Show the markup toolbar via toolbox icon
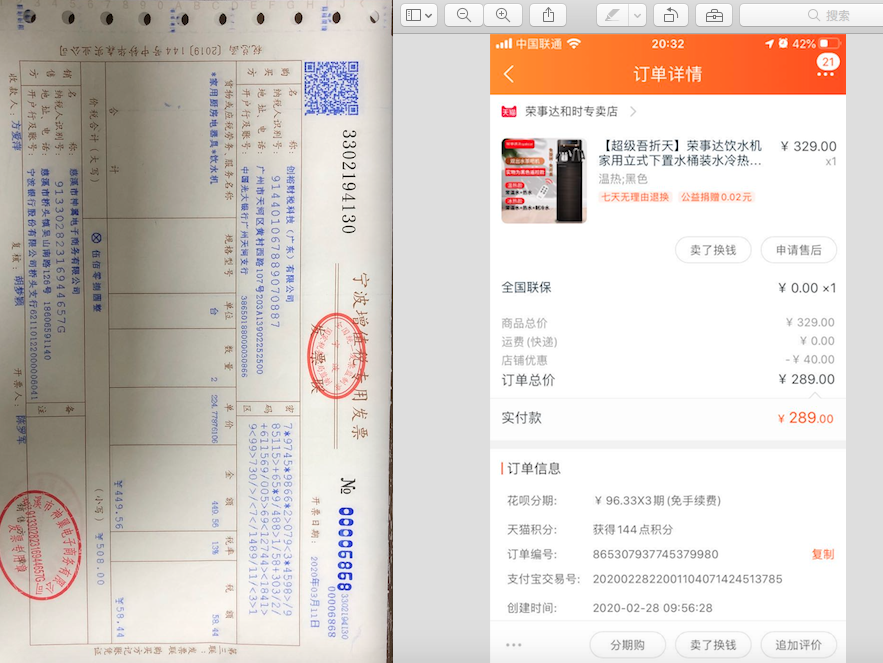This screenshot has width=883, height=663. 714,15
